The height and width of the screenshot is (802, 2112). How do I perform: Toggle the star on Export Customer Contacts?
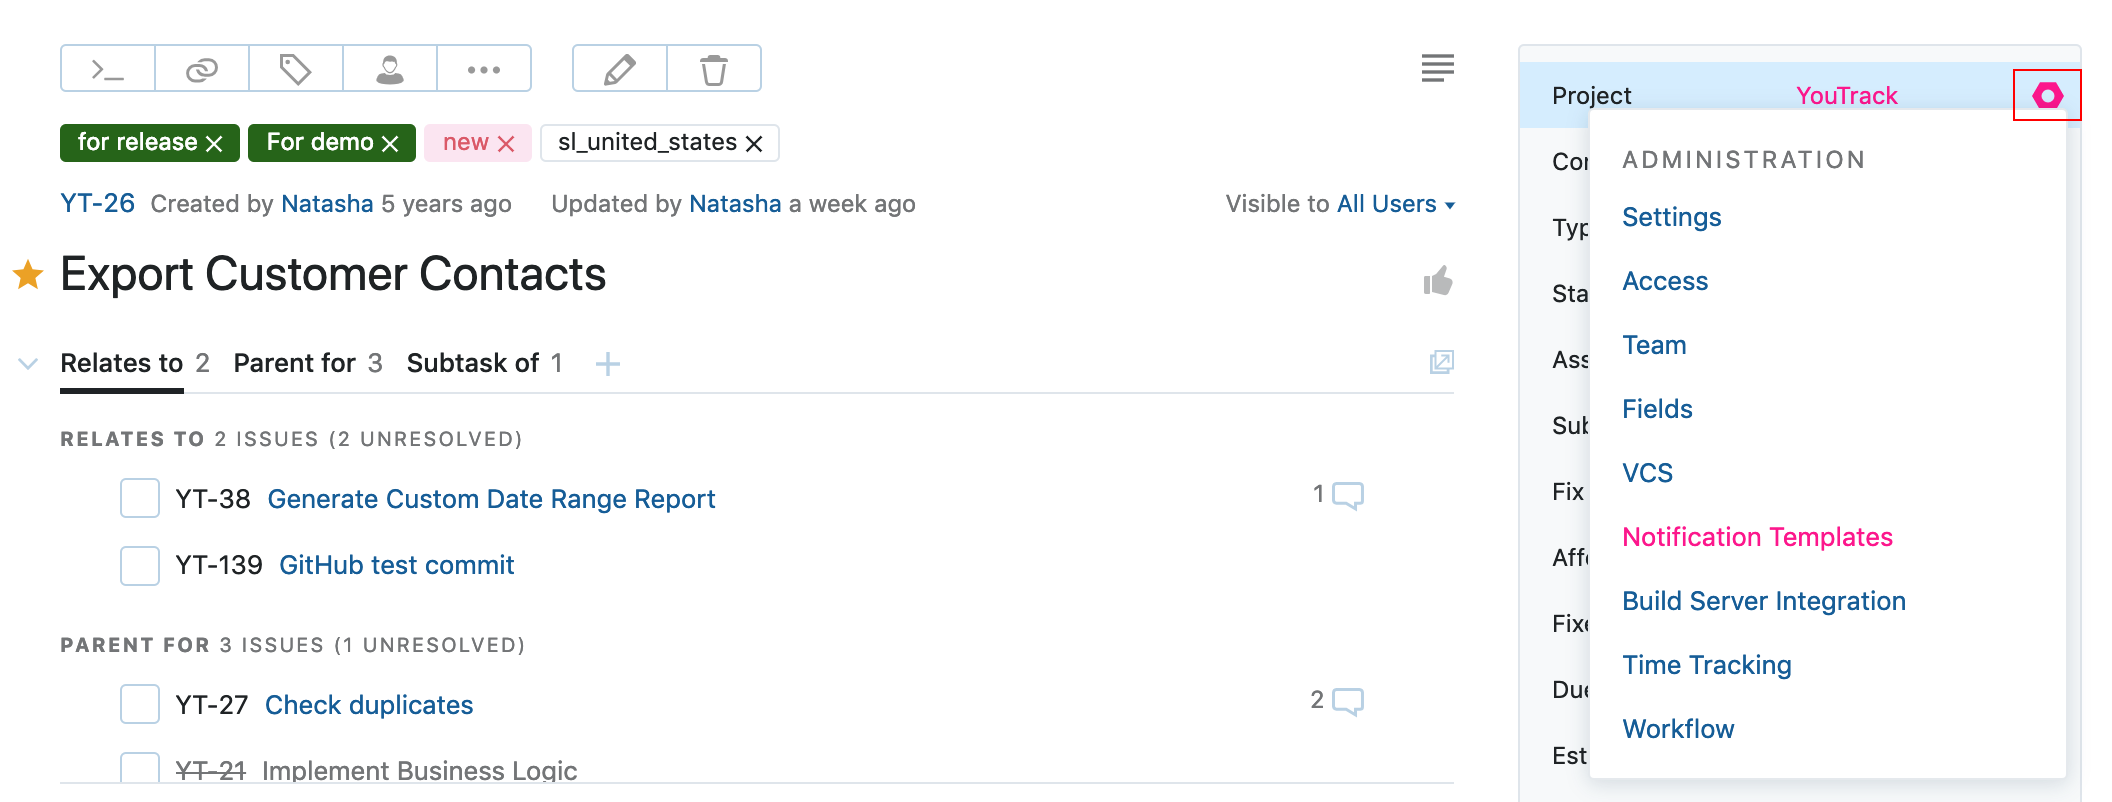tap(28, 274)
